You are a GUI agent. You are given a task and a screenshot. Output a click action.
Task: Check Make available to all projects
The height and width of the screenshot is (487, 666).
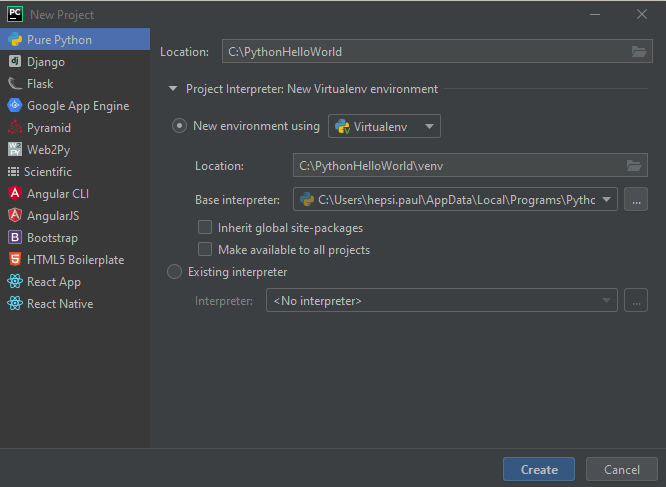tap(205, 250)
